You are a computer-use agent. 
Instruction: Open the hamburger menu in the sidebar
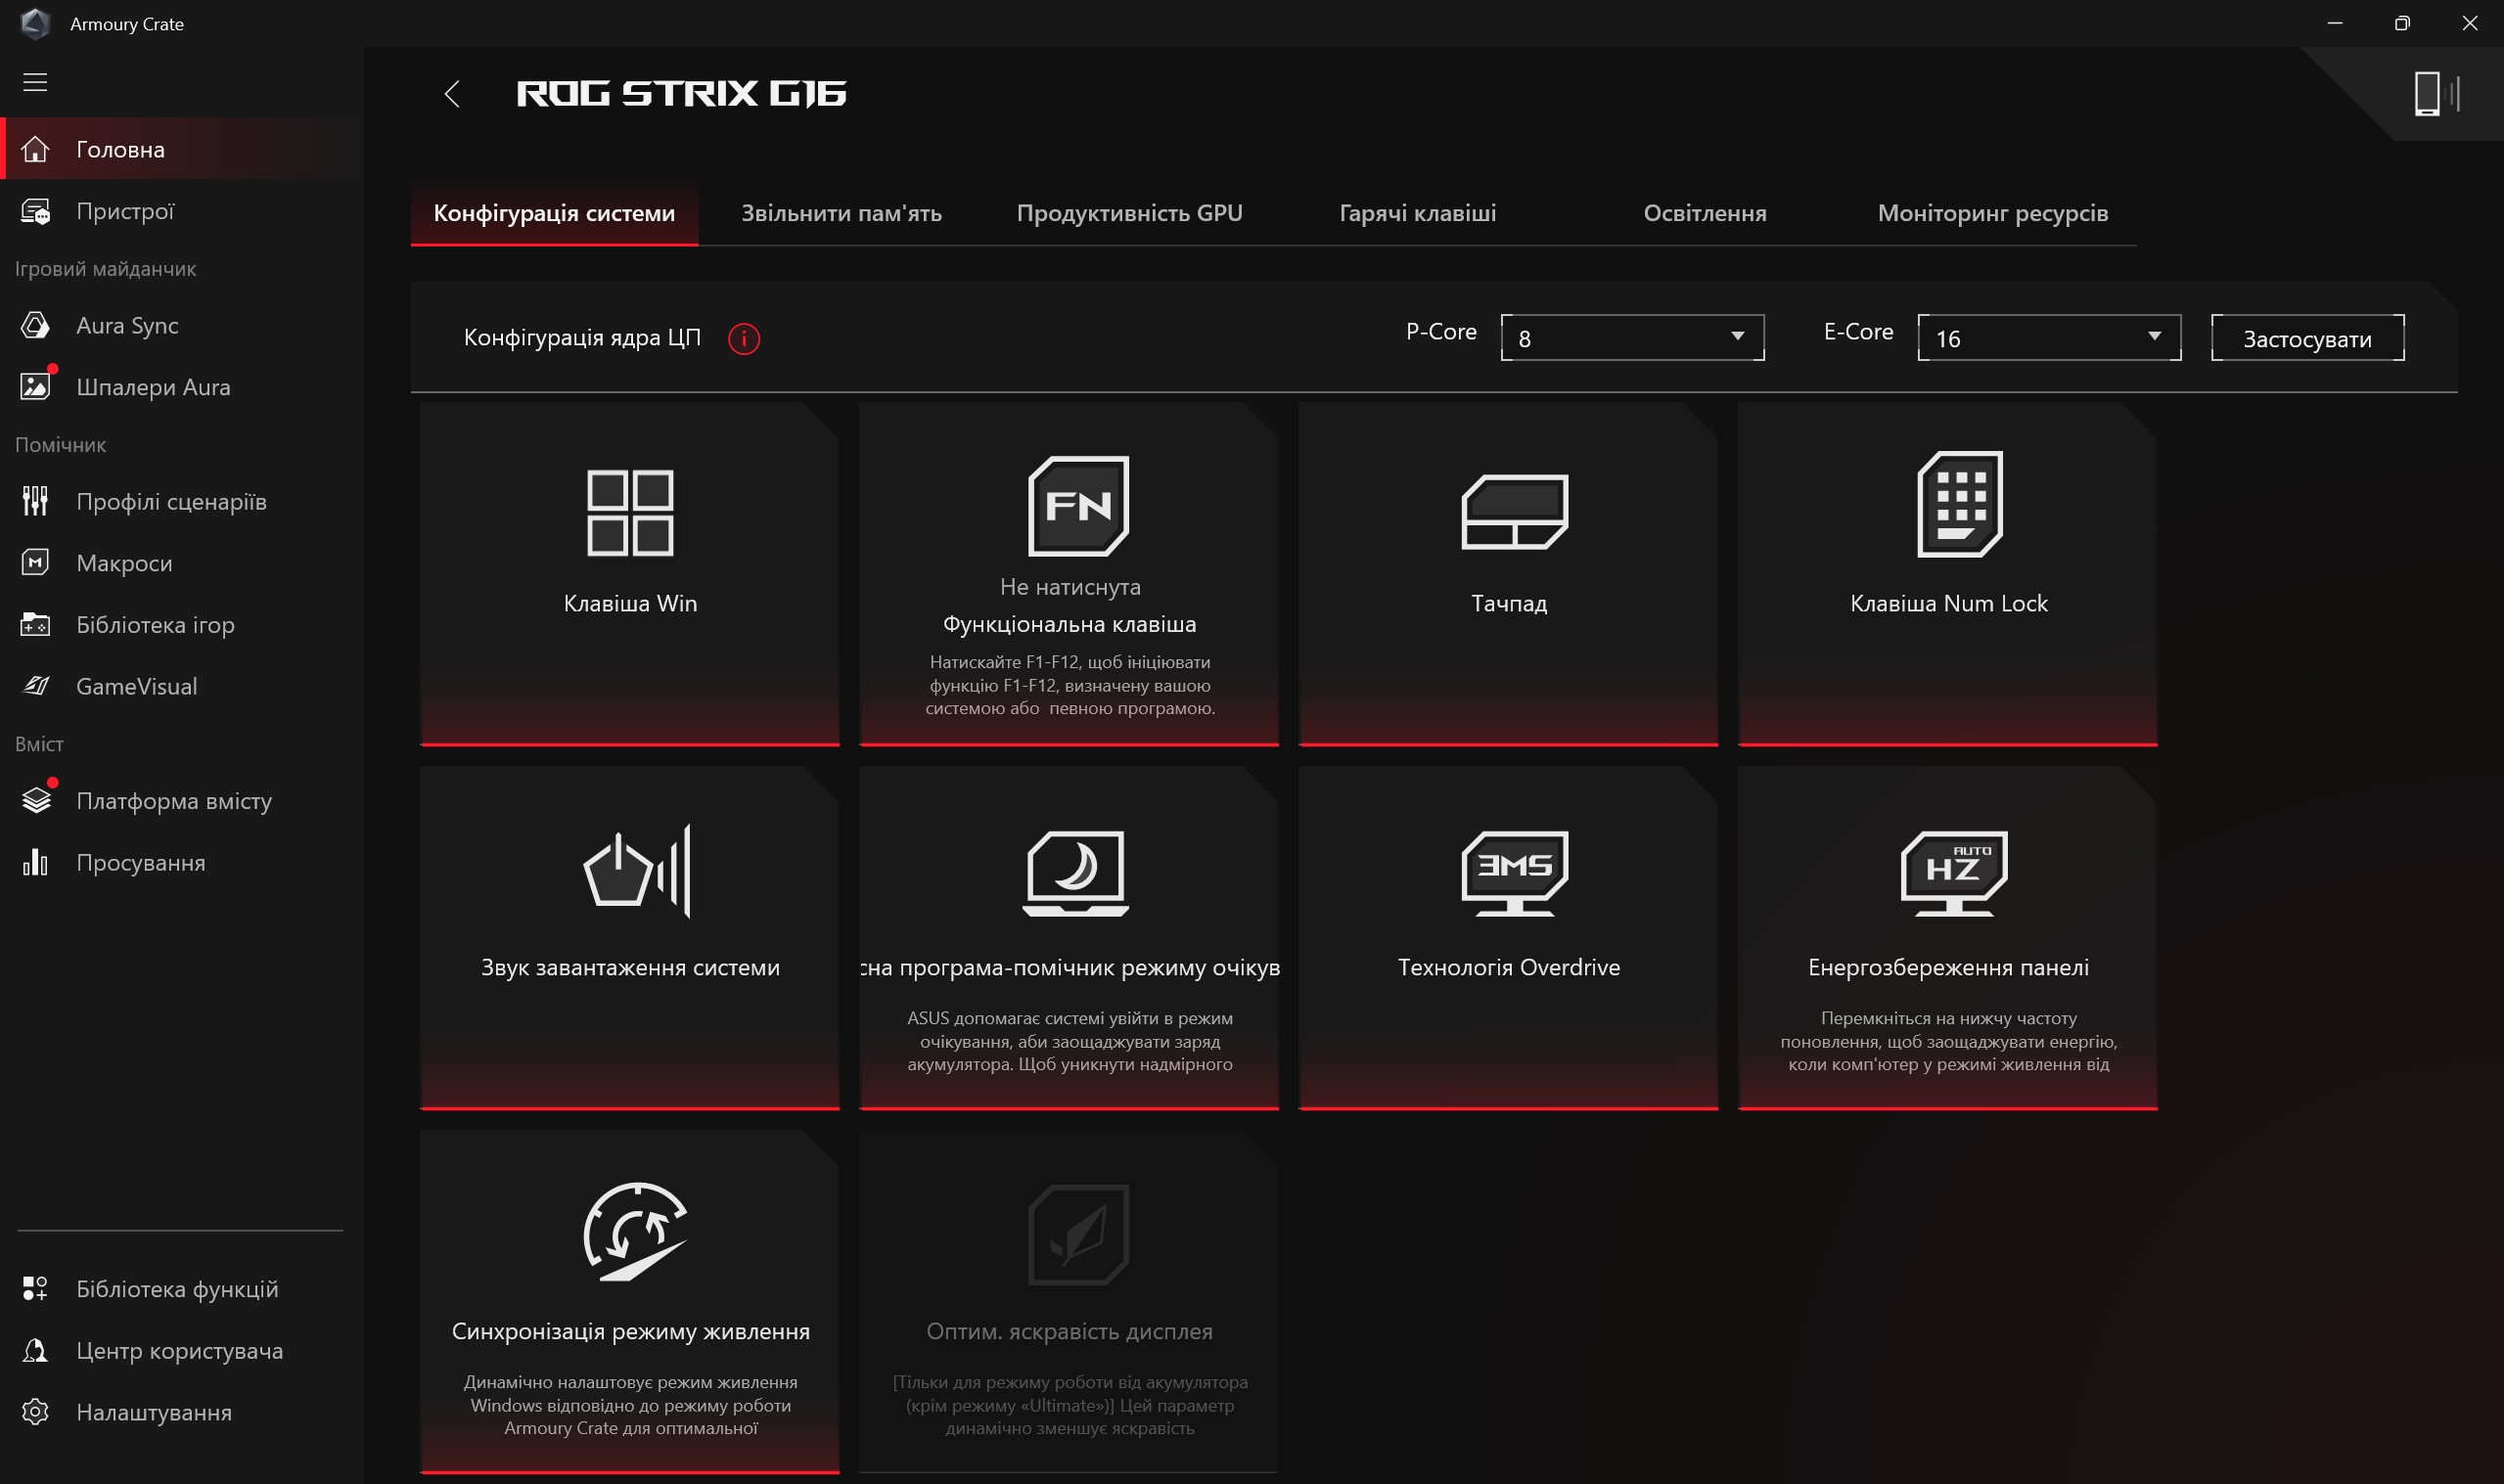pos(35,82)
